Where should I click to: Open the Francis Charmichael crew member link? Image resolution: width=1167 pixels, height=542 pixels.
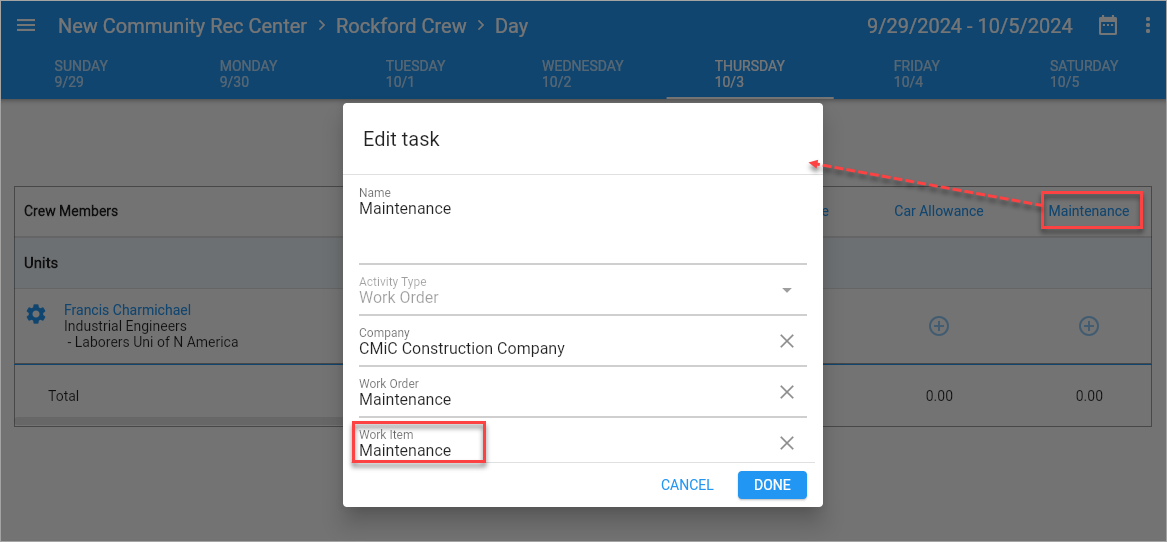[127, 310]
